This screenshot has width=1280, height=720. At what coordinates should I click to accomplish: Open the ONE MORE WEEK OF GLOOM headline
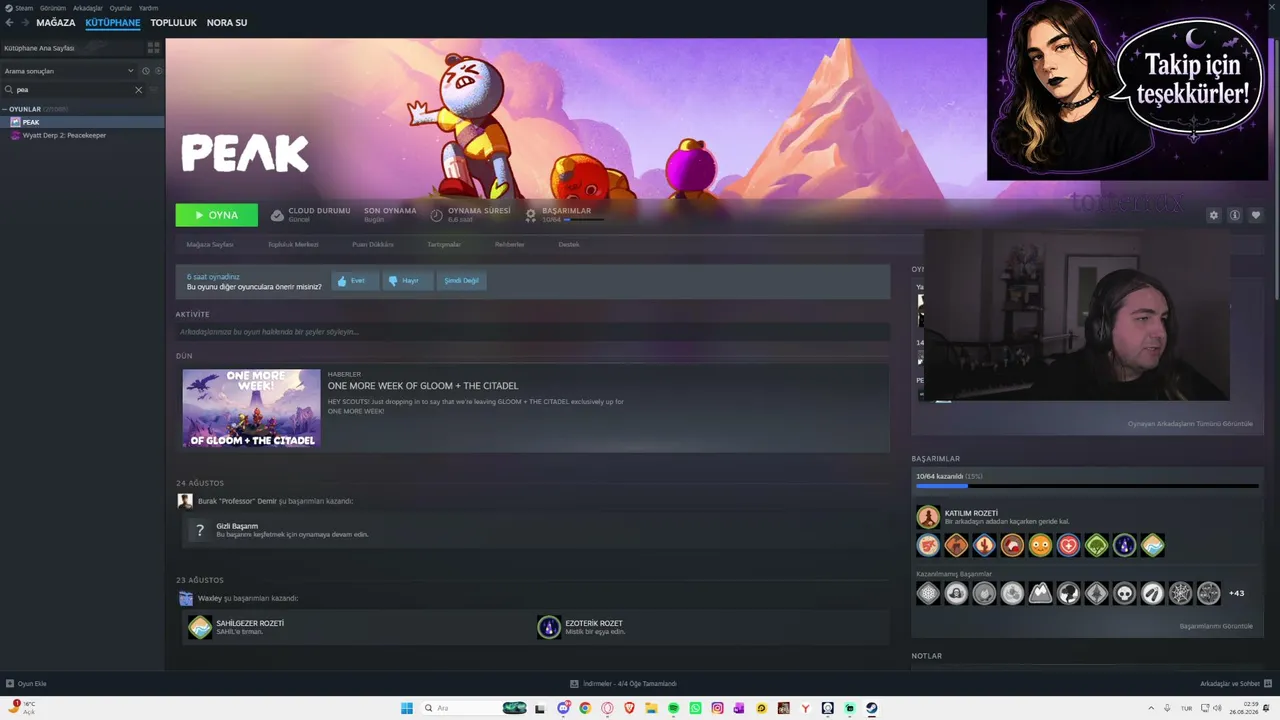tap(423, 386)
